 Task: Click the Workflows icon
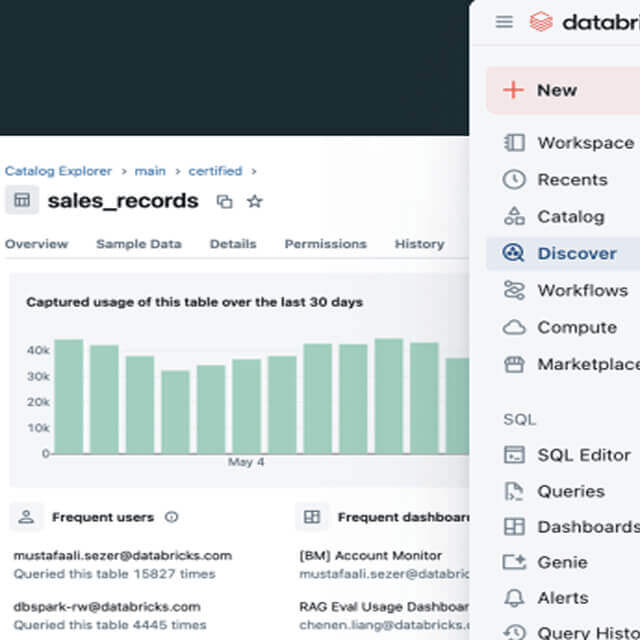click(x=514, y=290)
